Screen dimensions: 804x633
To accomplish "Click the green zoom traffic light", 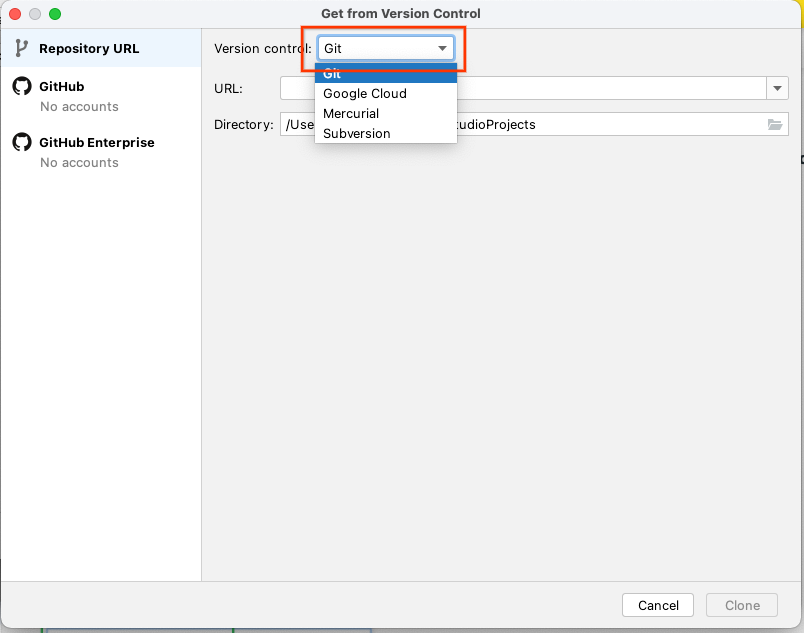I will tap(54, 14).
